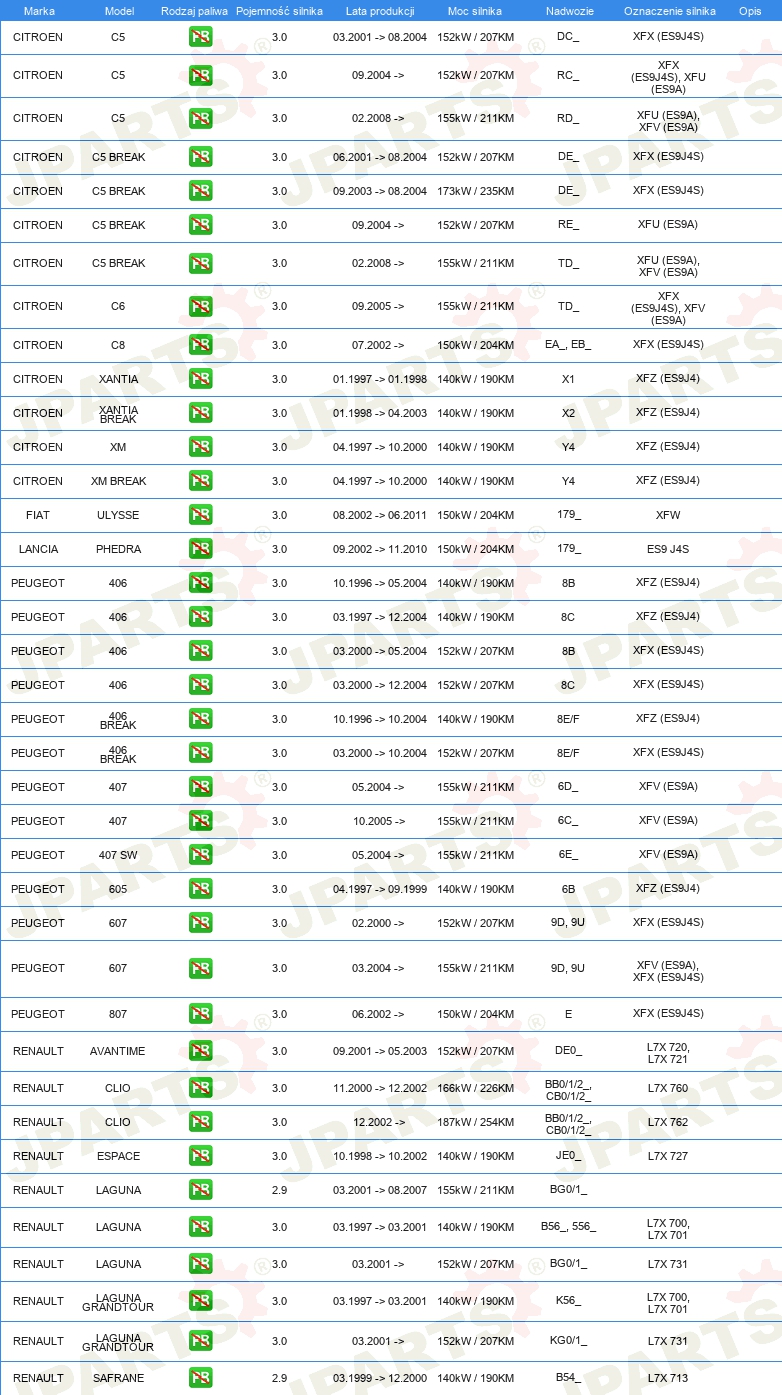Click the production years 03.1999 -> 12.2000
Viewport: 782px width, 1395px height.
380,1378
